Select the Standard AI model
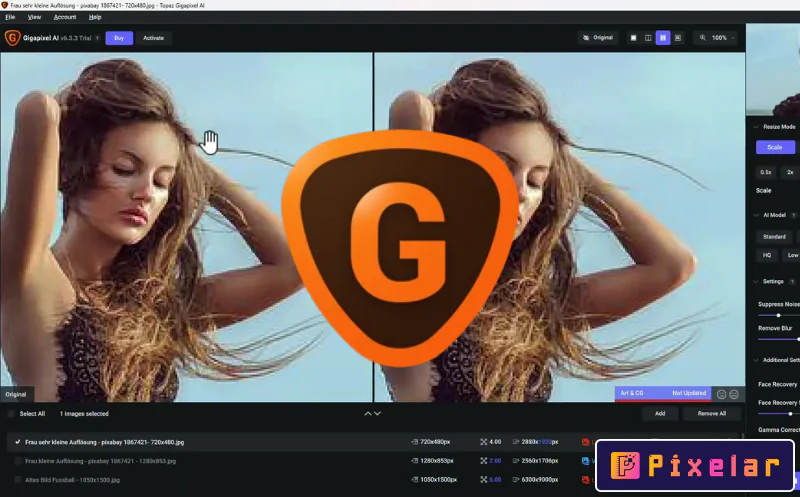The width and height of the screenshot is (800, 497). (774, 237)
